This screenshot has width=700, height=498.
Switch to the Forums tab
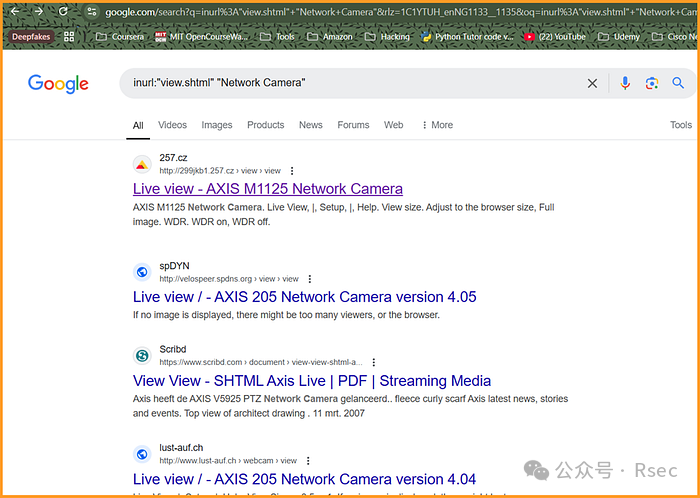353,125
